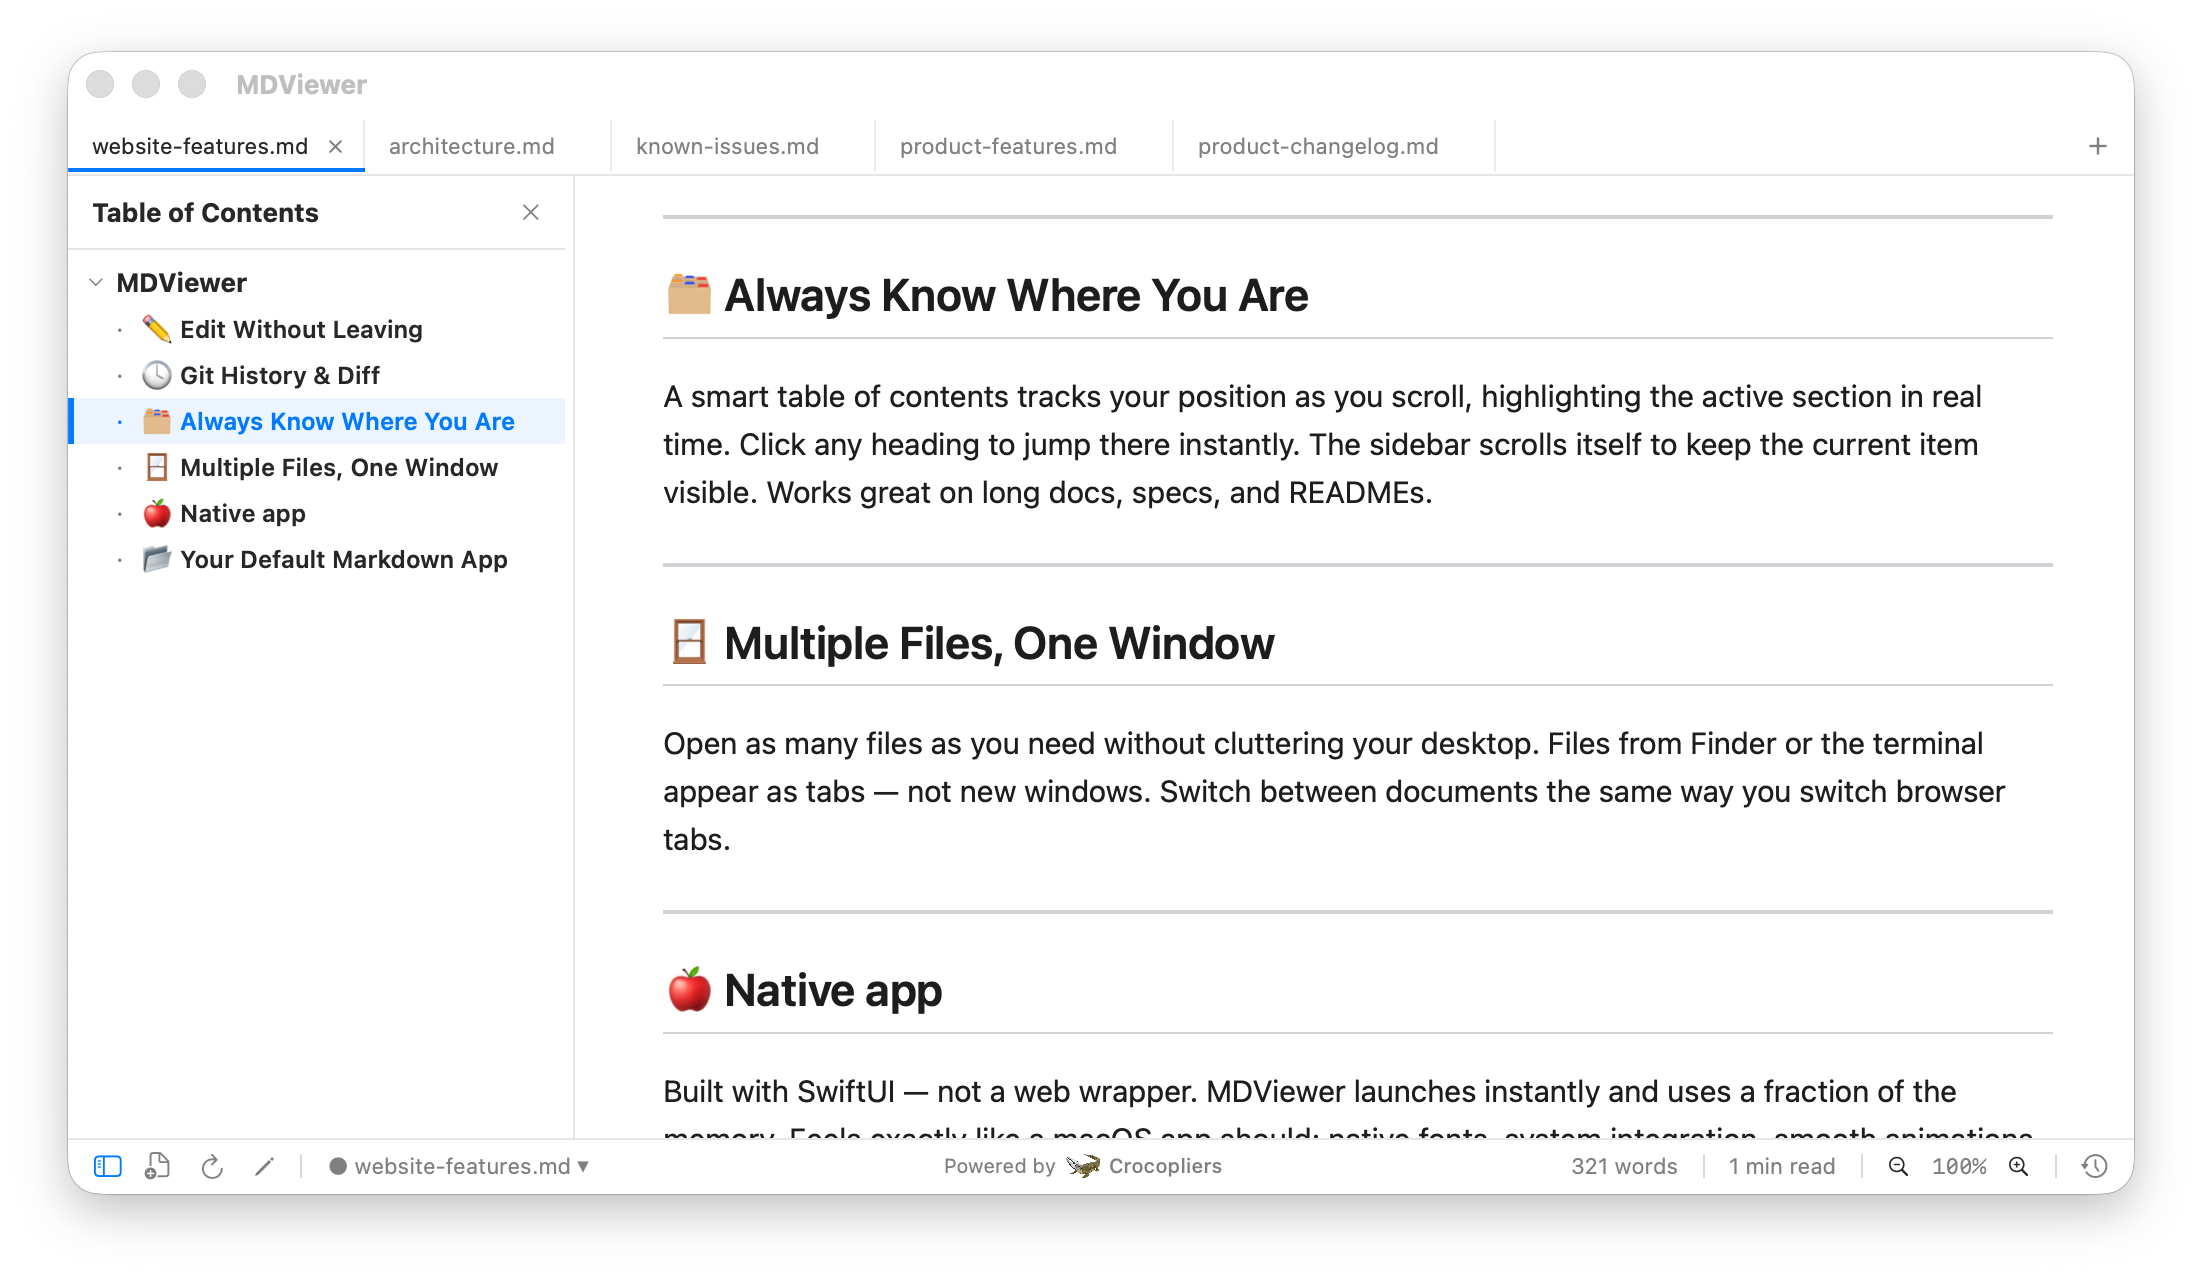Click the 100% zoom level indicator
Viewport: 2202px width, 1278px height.
(x=1959, y=1166)
